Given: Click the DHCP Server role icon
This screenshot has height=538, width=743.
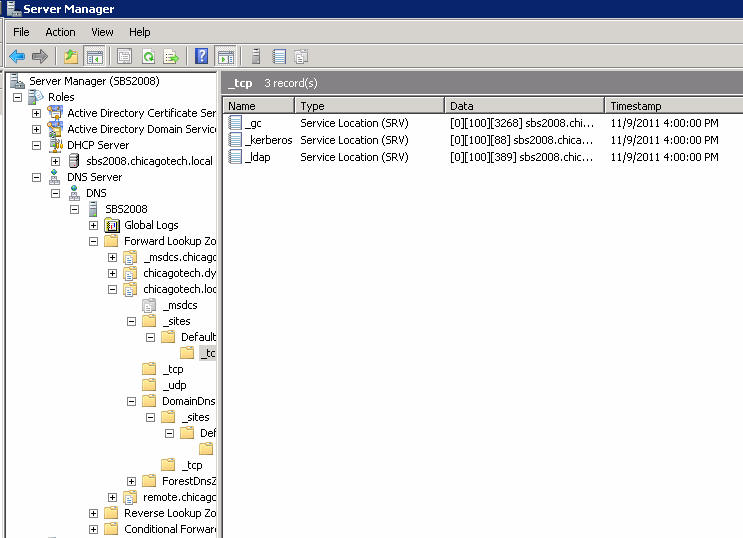Looking at the screenshot, I should 56,145.
